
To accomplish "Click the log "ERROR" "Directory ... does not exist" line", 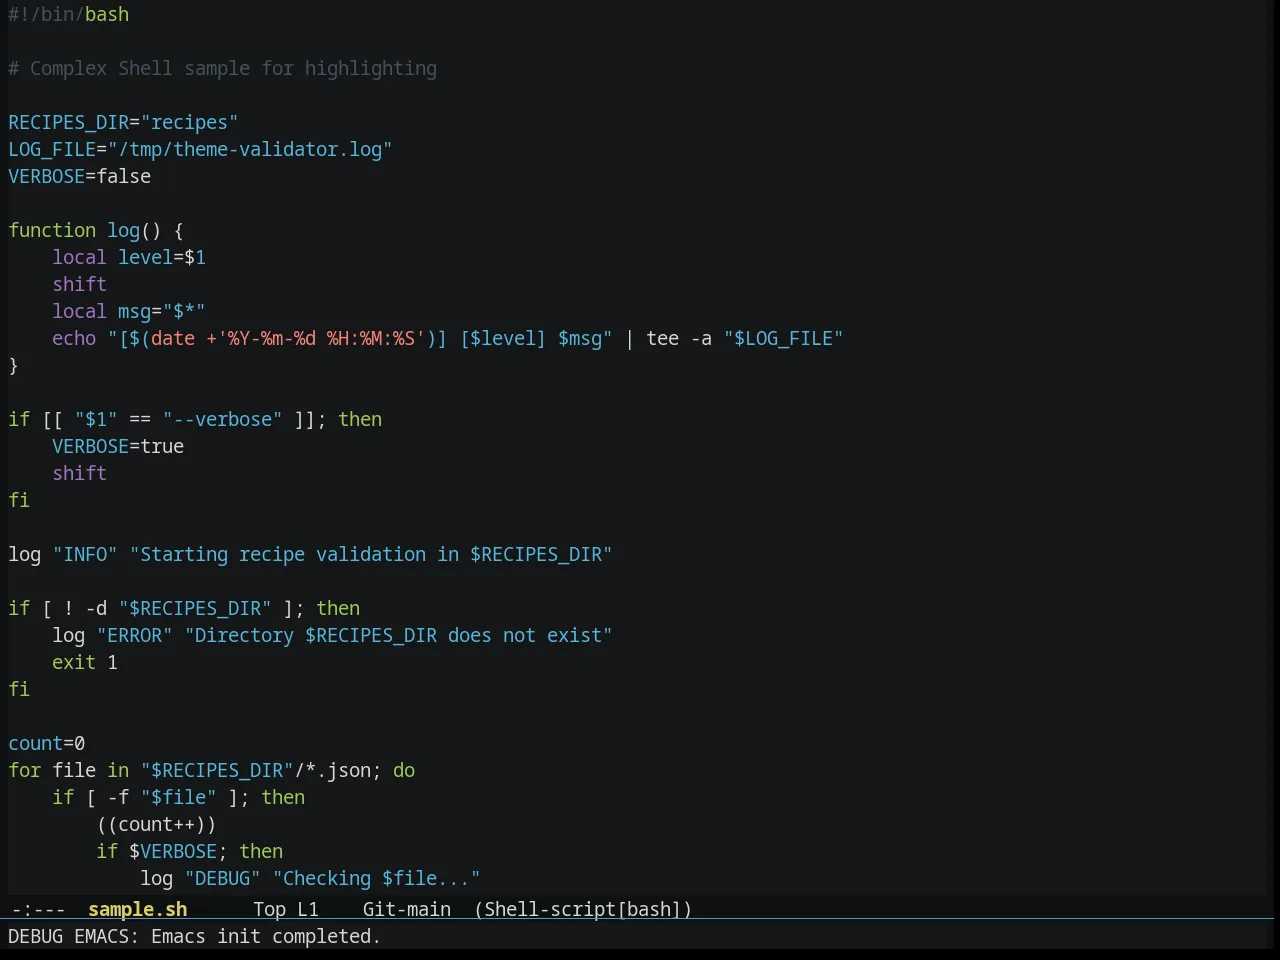I will (332, 635).
